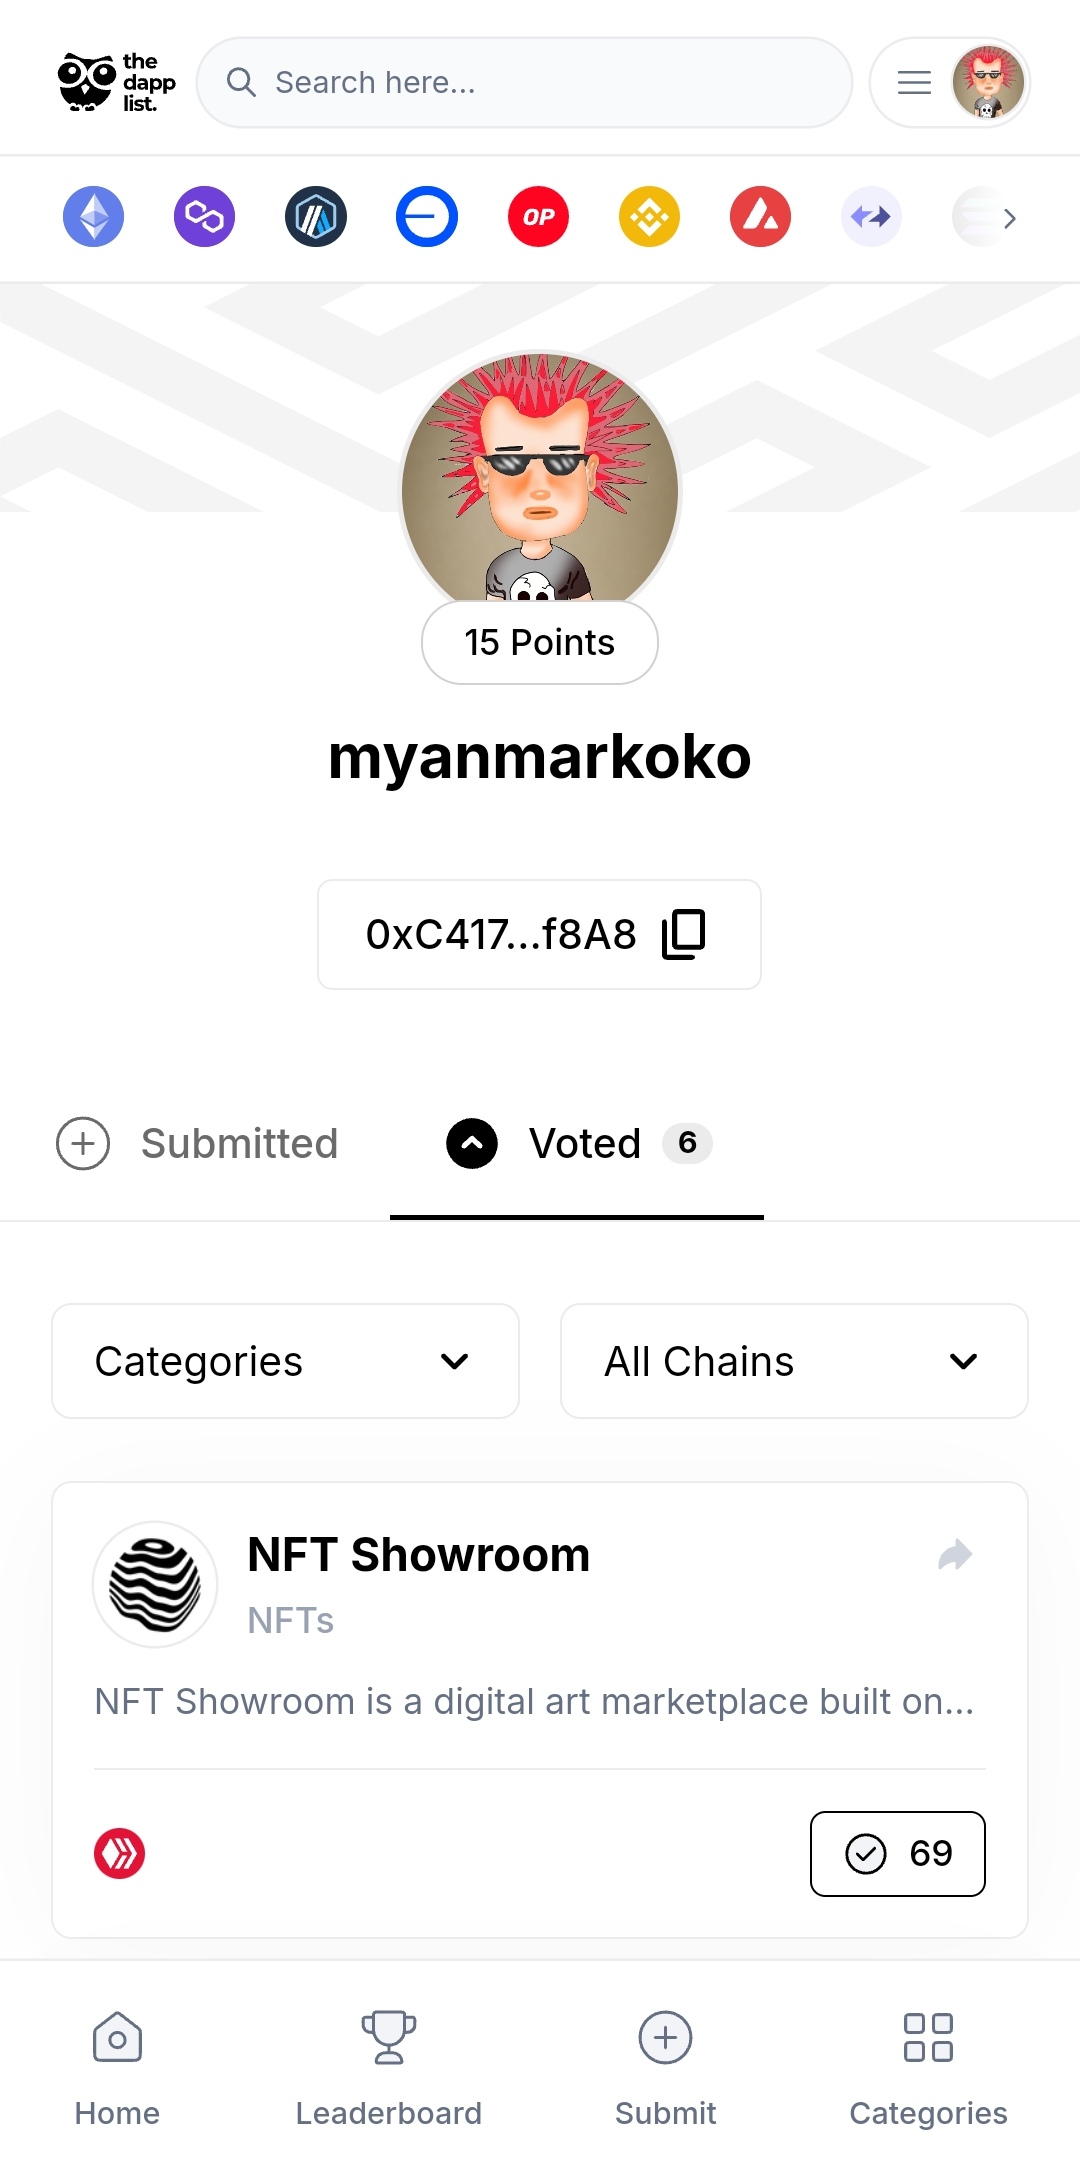The image size is (1080, 2163).
Task: Click the Search here input field
Action: point(524,82)
